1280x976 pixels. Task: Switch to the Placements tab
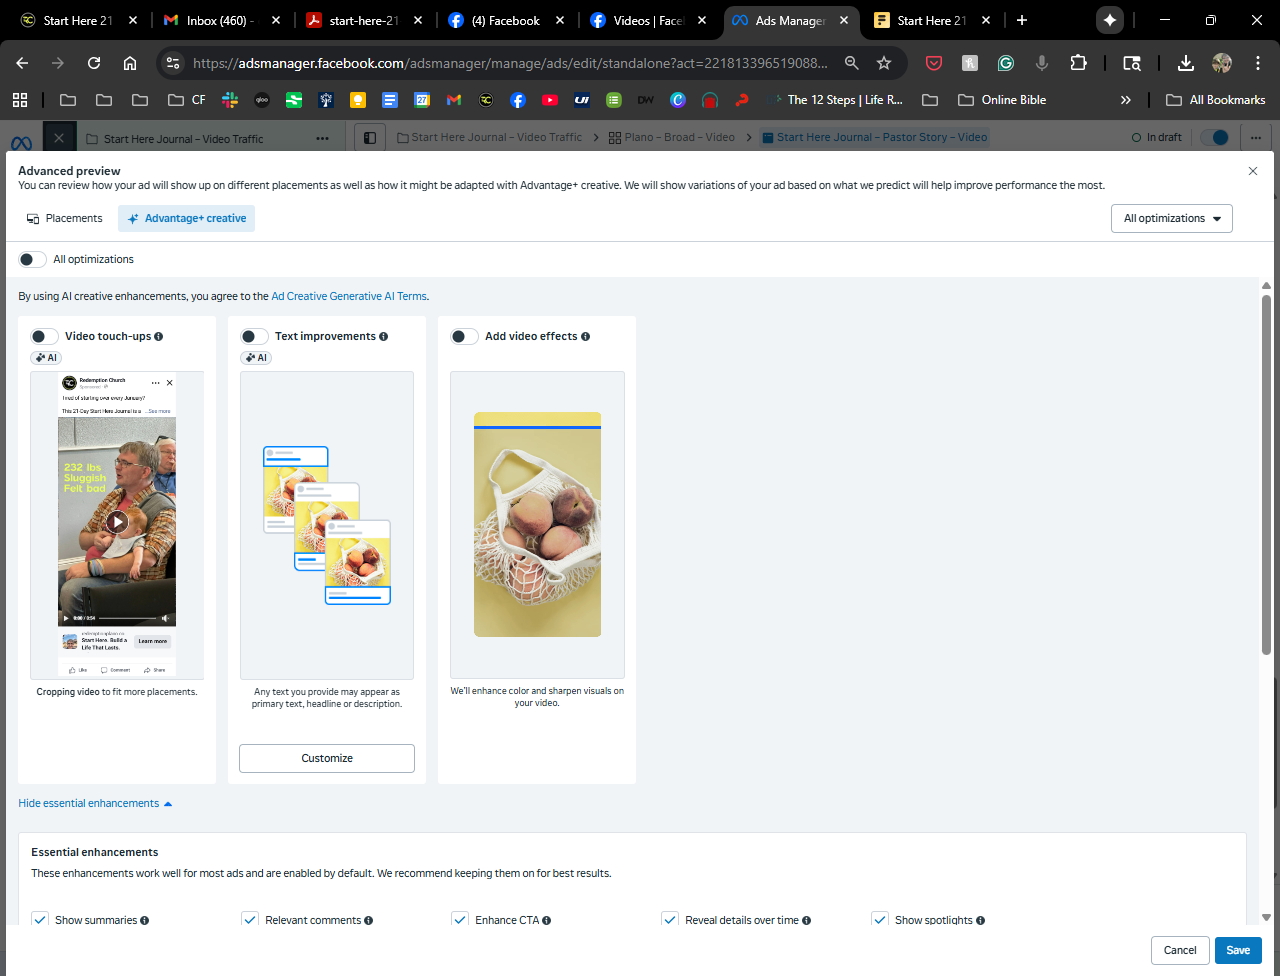[x=65, y=218]
